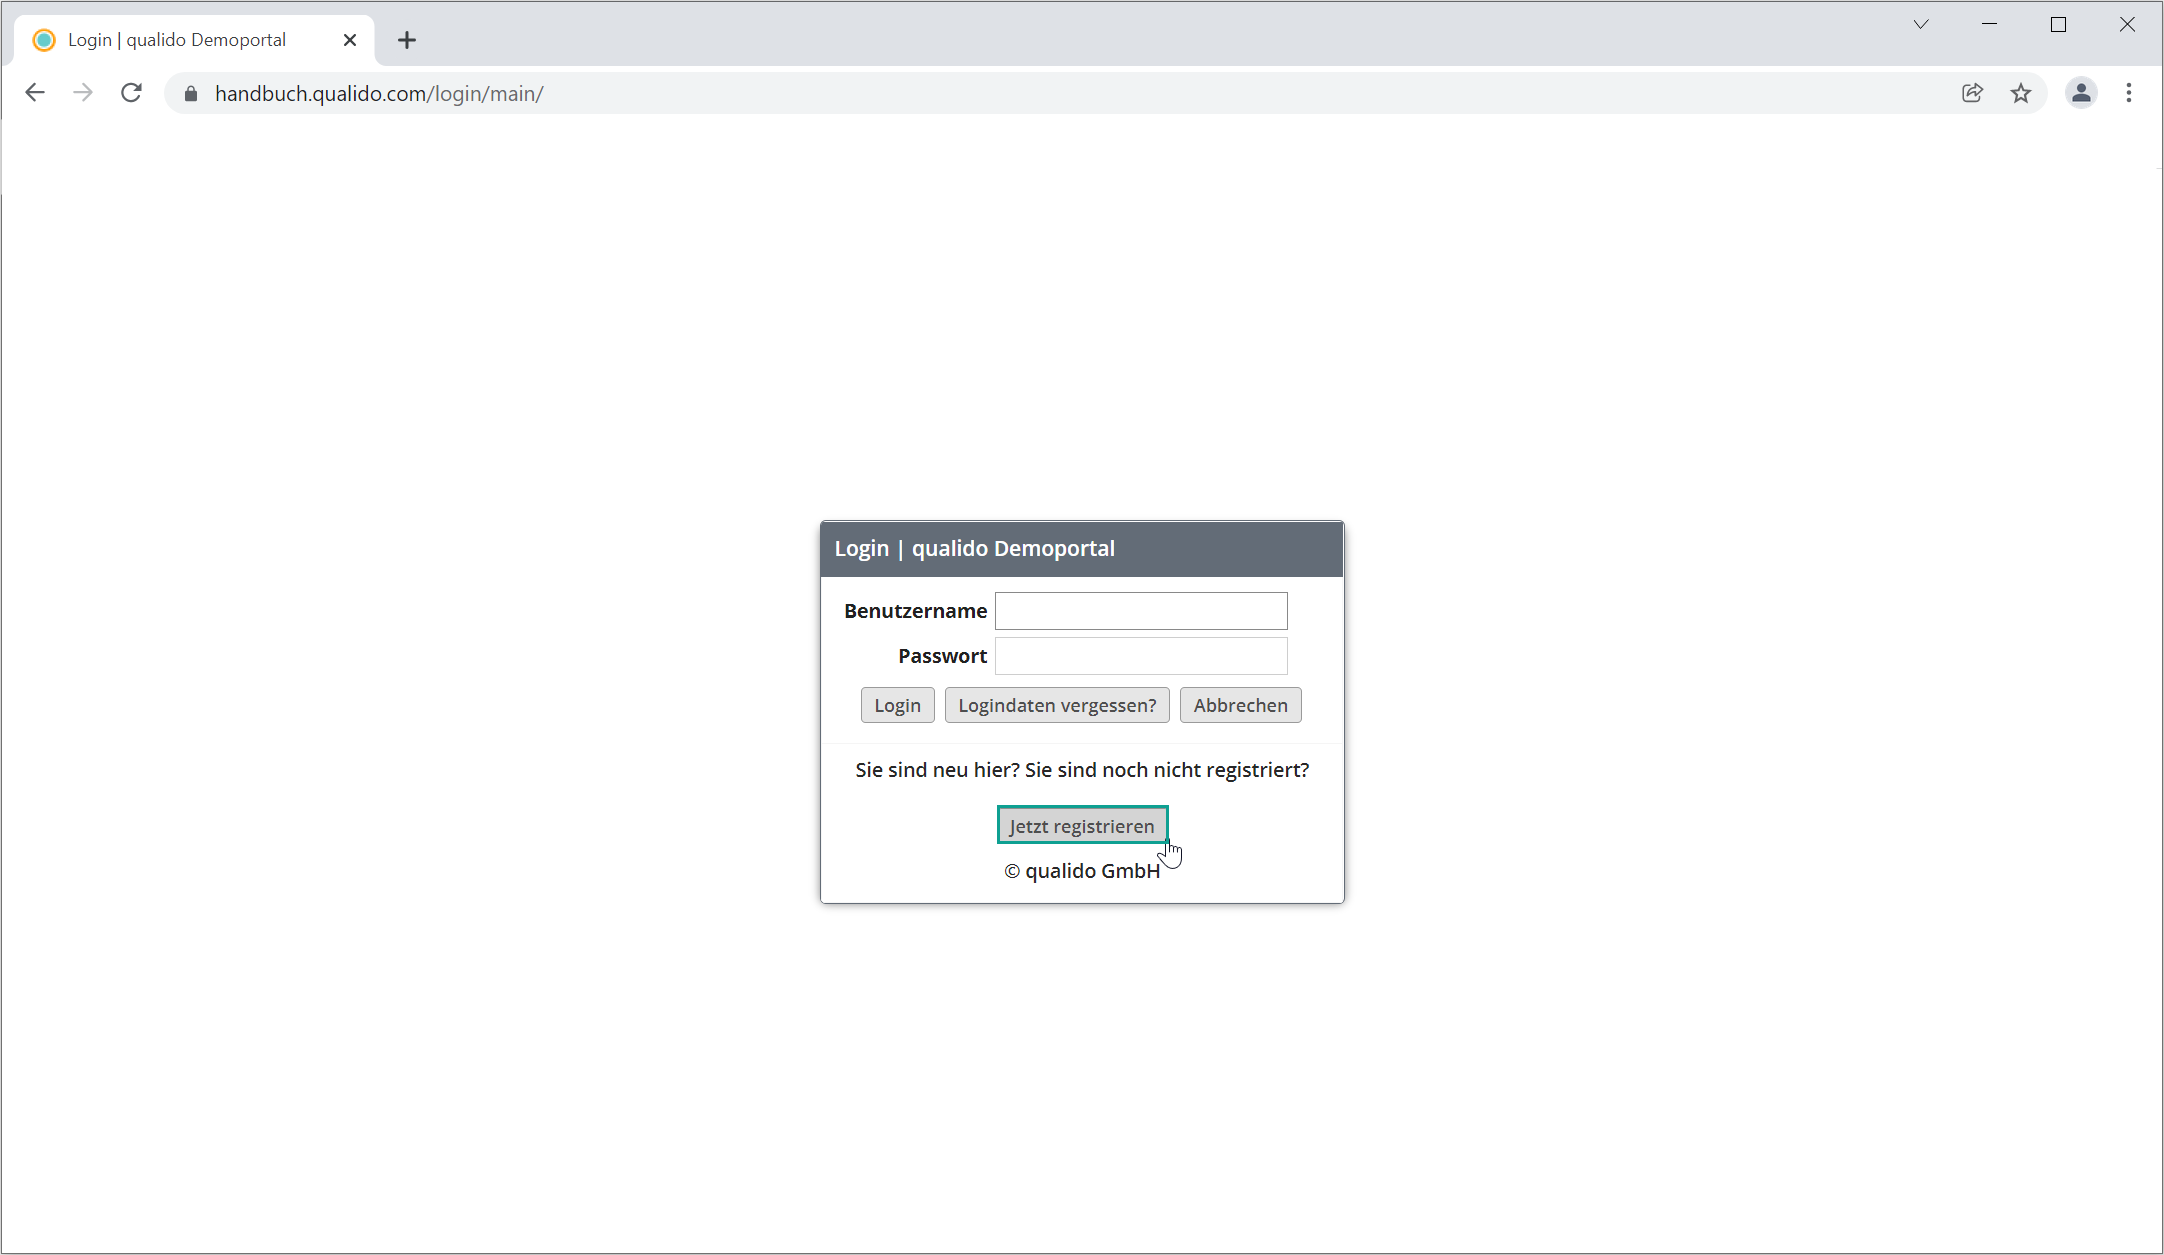The width and height of the screenshot is (2164, 1255).
Task: Go back with the browser back arrow
Action: coord(35,93)
